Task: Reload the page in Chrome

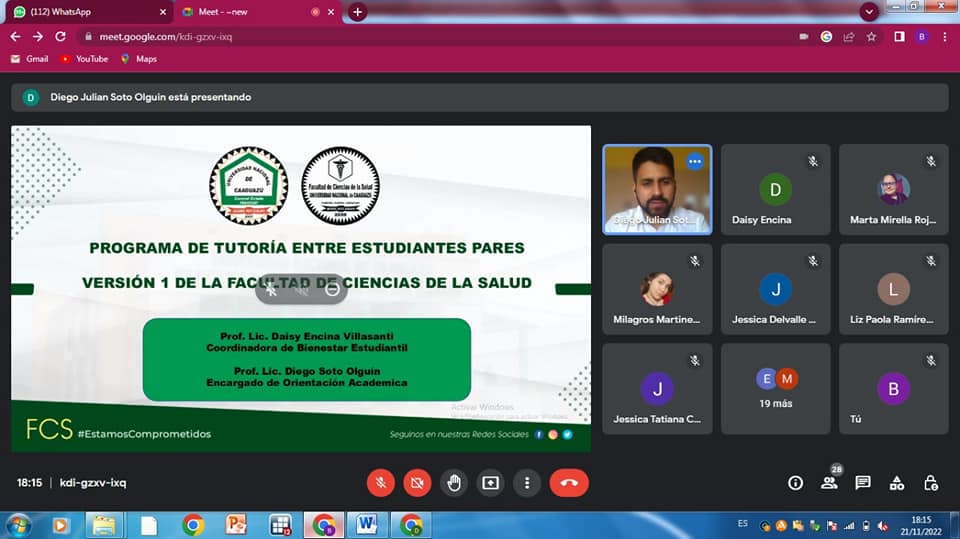Action: (x=60, y=36)
